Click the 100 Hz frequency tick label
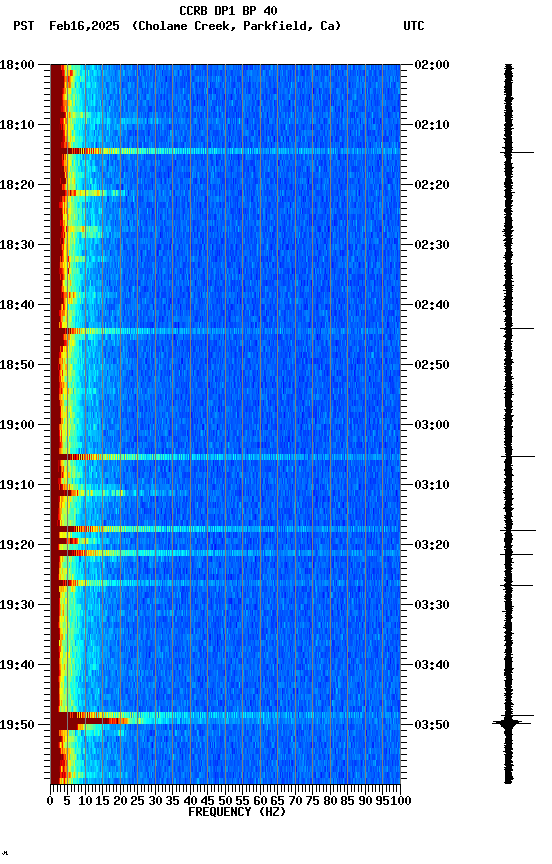This screenshot has height=864, width=552. (x=401, y=801)
